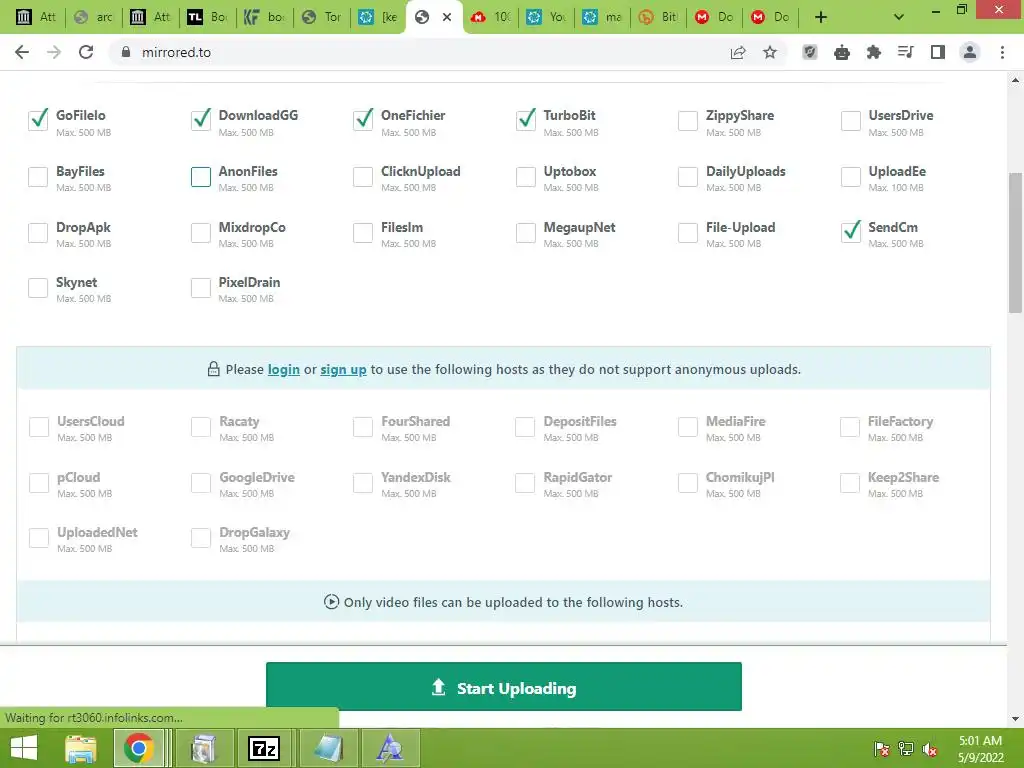Open a new browser tab
1024x768 pixels.
[821, 17]
